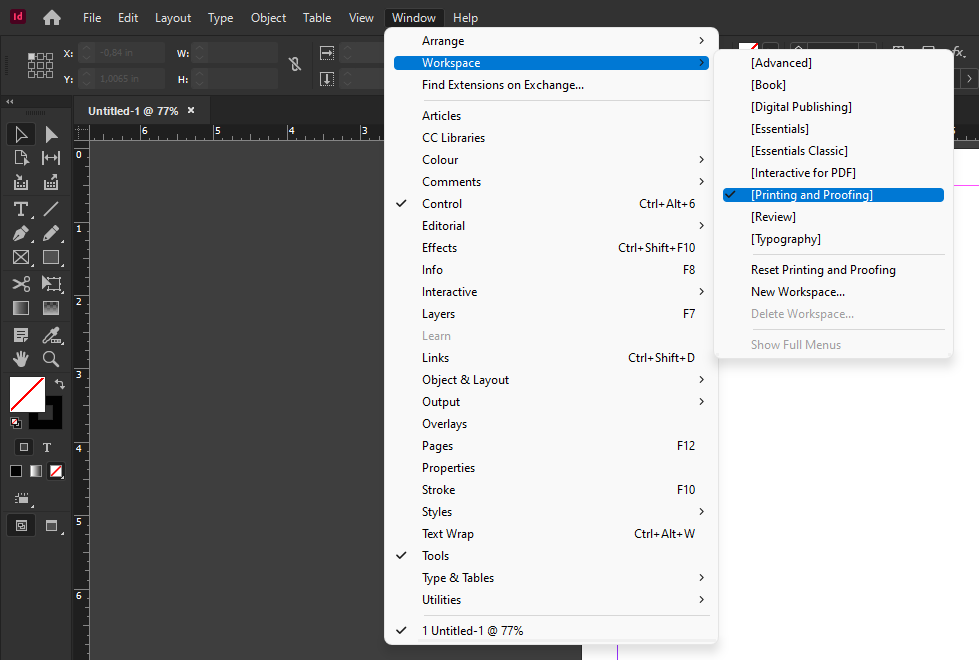Screen dimensions: 979x660
Task: Toggle the Tools panel checkmark item
Action: click(551, 556)
